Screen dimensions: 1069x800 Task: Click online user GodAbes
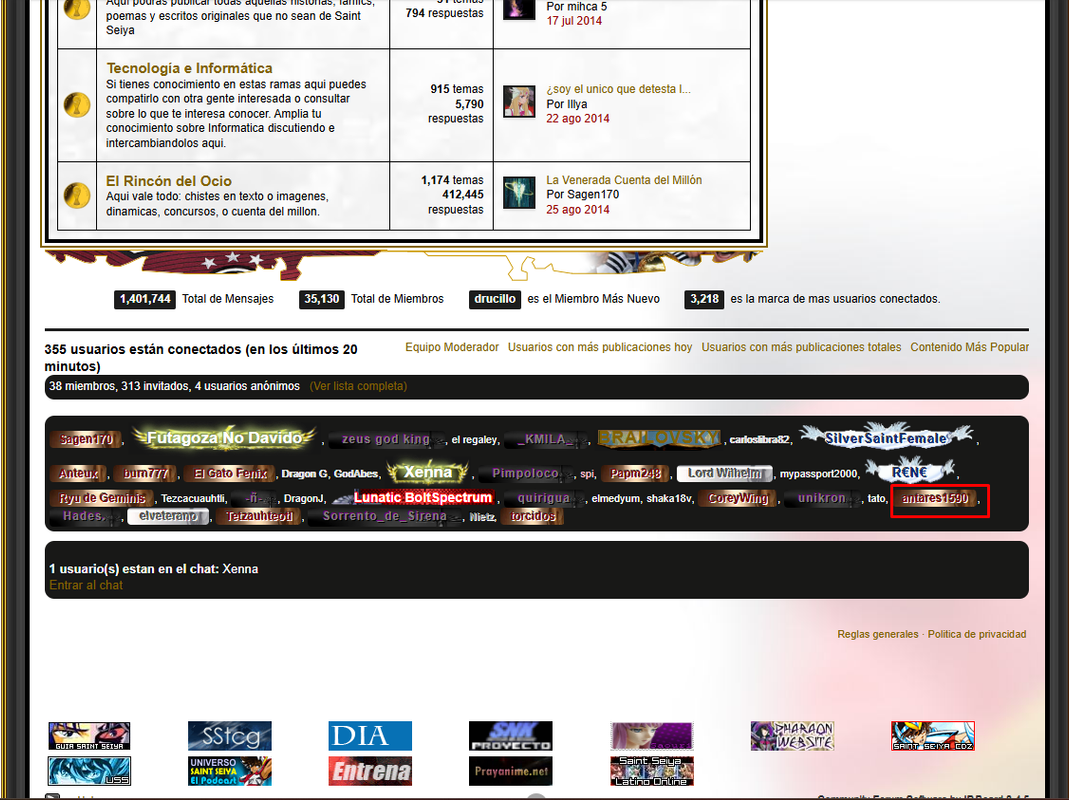tap(356, 474)
